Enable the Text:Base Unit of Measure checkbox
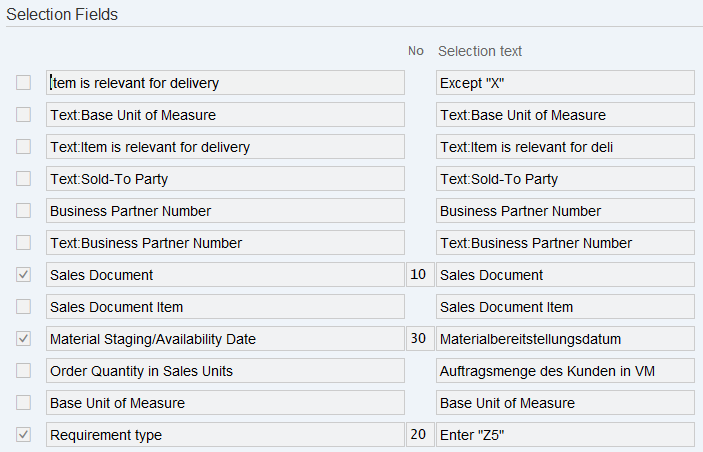The width and height of the screenshot is (703, 452). coord(24,115)
